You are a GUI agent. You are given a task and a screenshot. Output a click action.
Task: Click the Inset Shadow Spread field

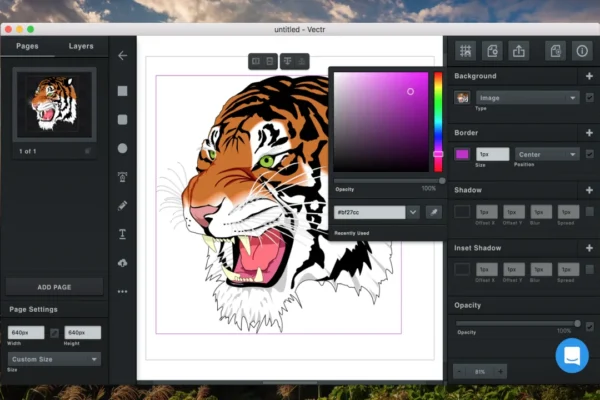point(568,269)
